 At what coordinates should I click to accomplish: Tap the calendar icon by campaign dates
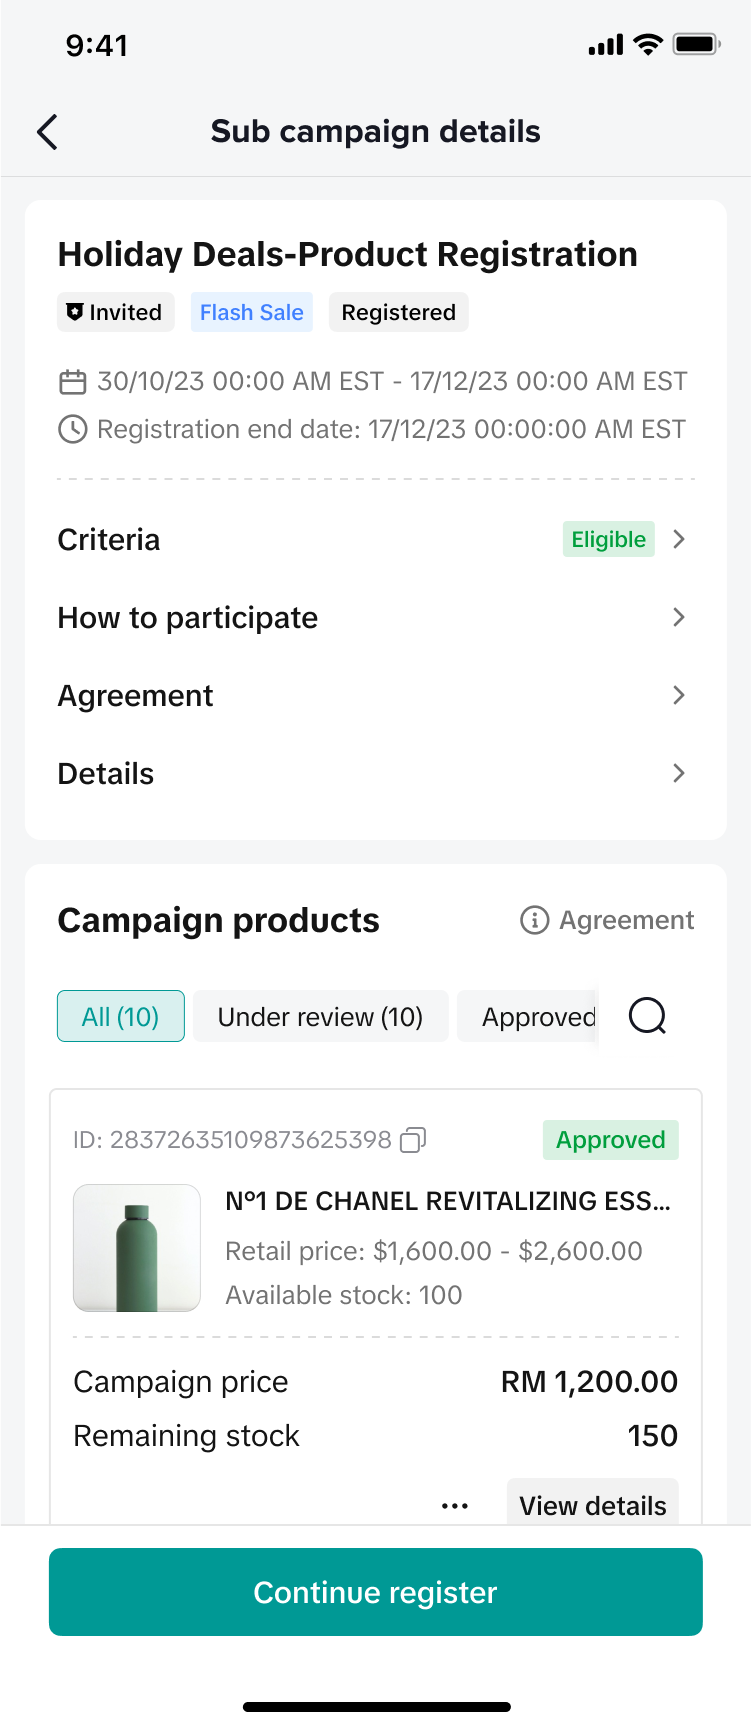pyautogui.click(x=73, y=382)
